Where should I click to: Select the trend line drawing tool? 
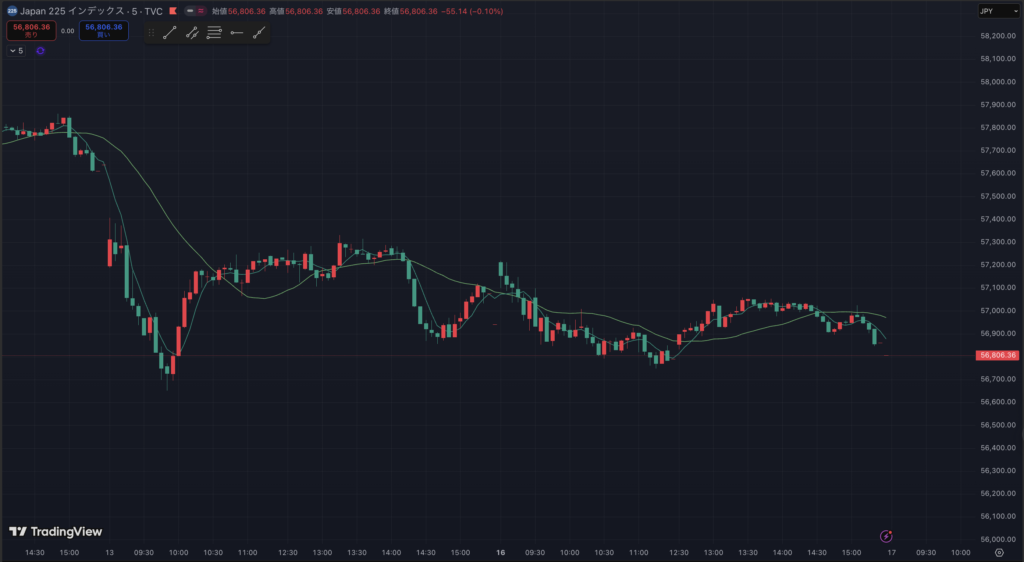[169, 32]
